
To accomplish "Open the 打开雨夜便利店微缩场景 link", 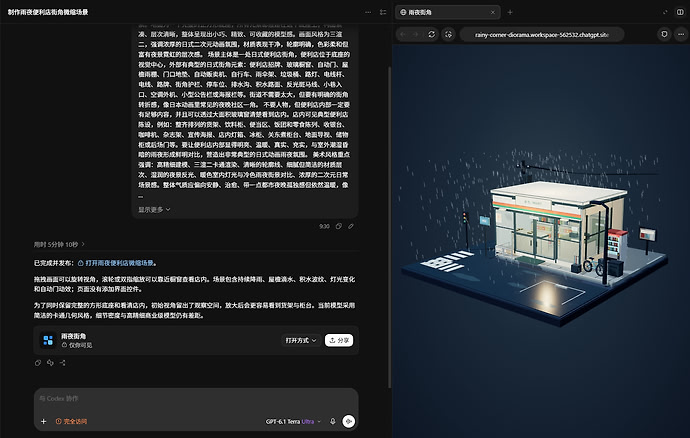I will point(119,263).
